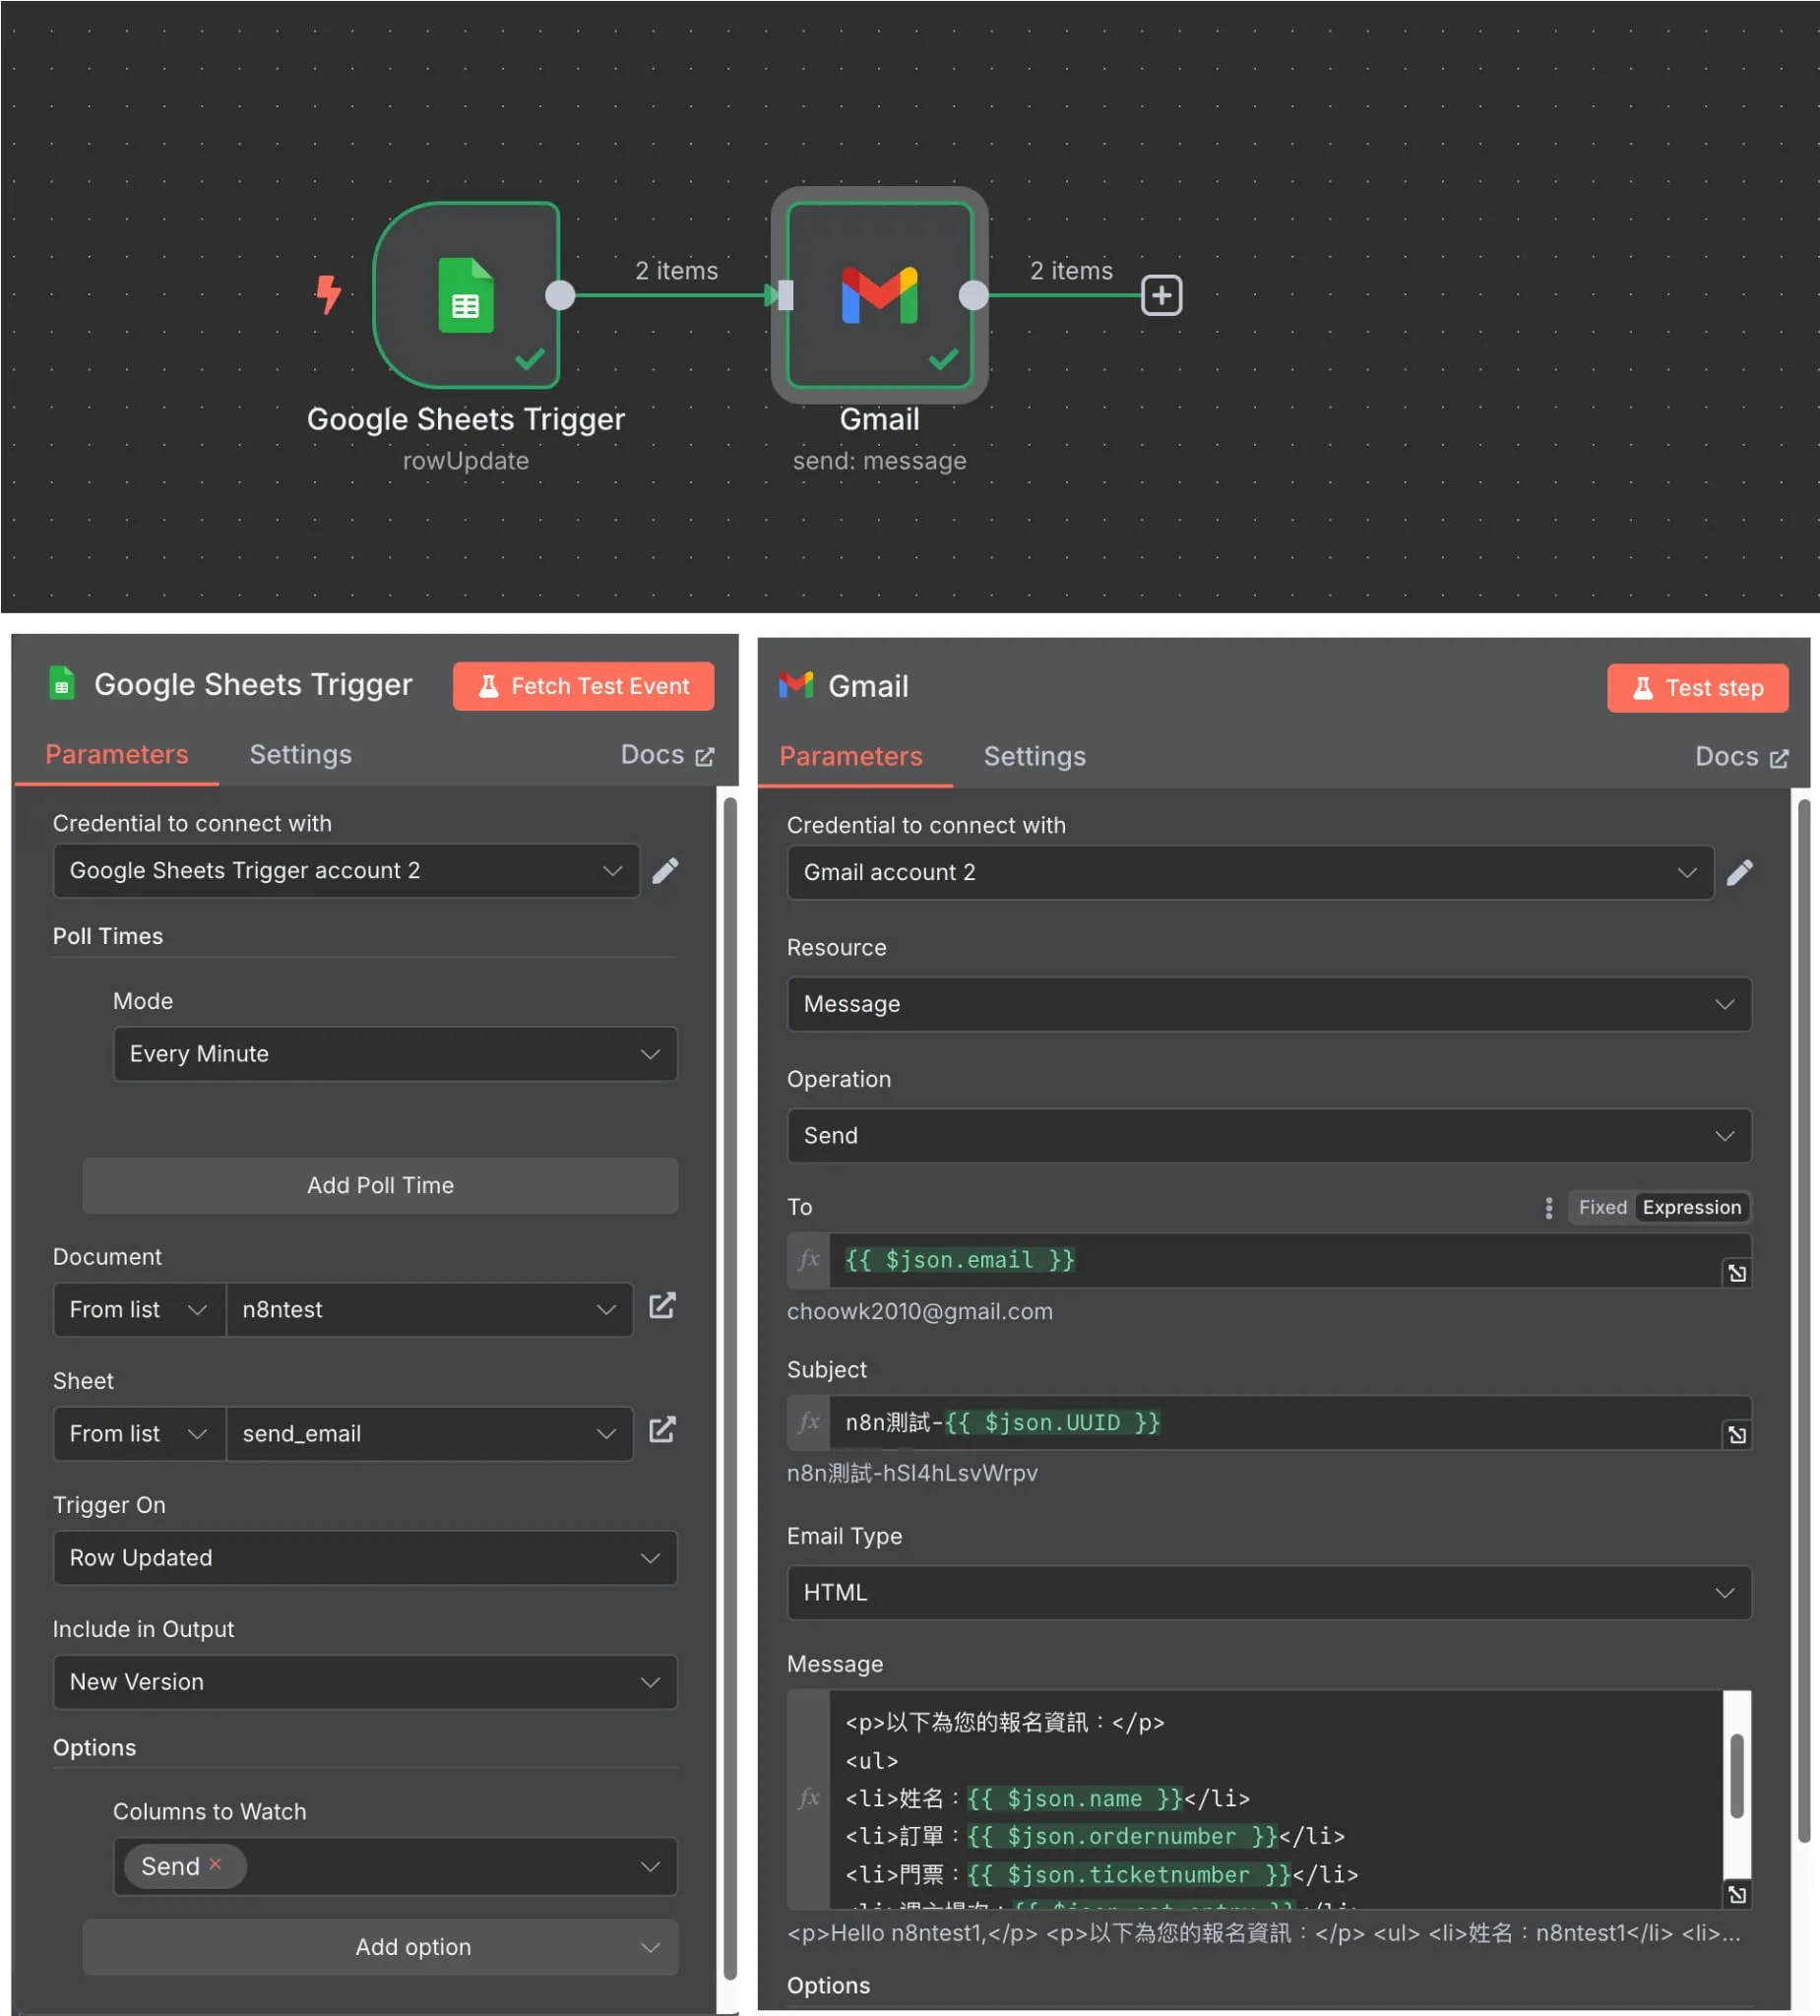Open the n8ntest document dropdown
The width and height of the screenshot is (1820, 2016).
(430, 1310)
